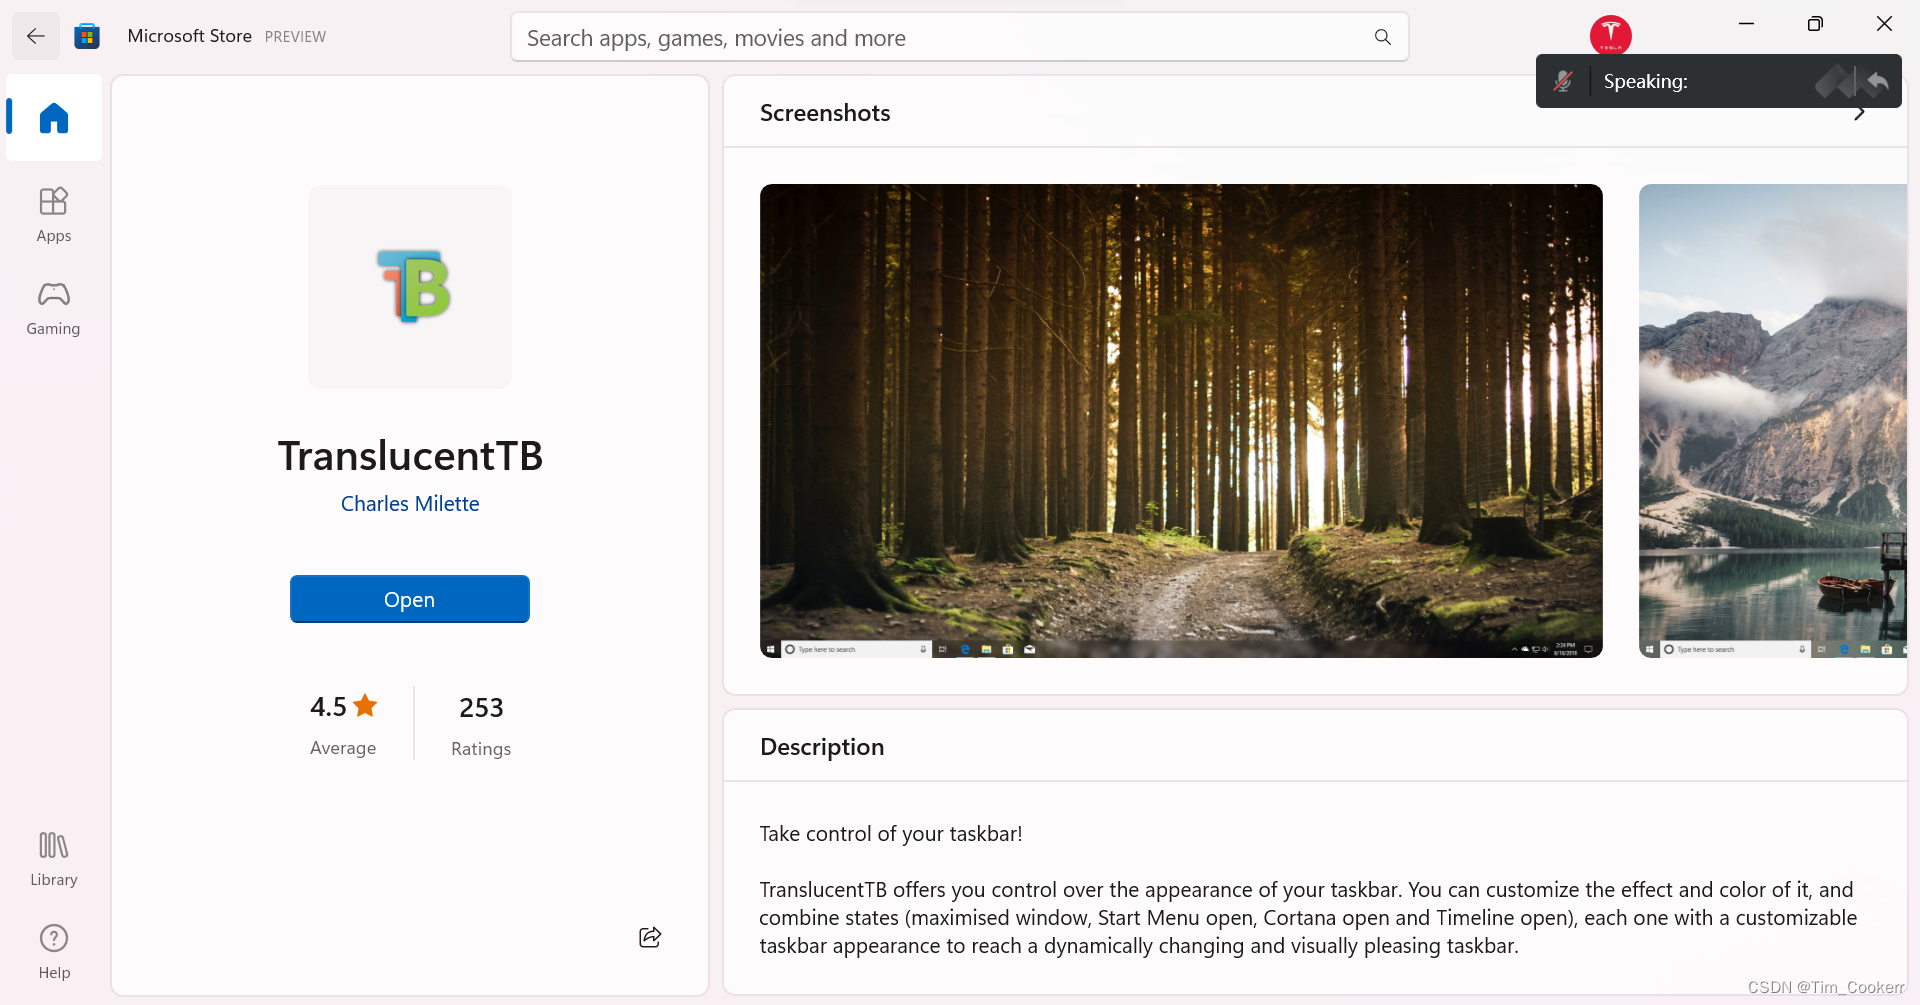Click the TranslucentTB app title

point(410,456)
